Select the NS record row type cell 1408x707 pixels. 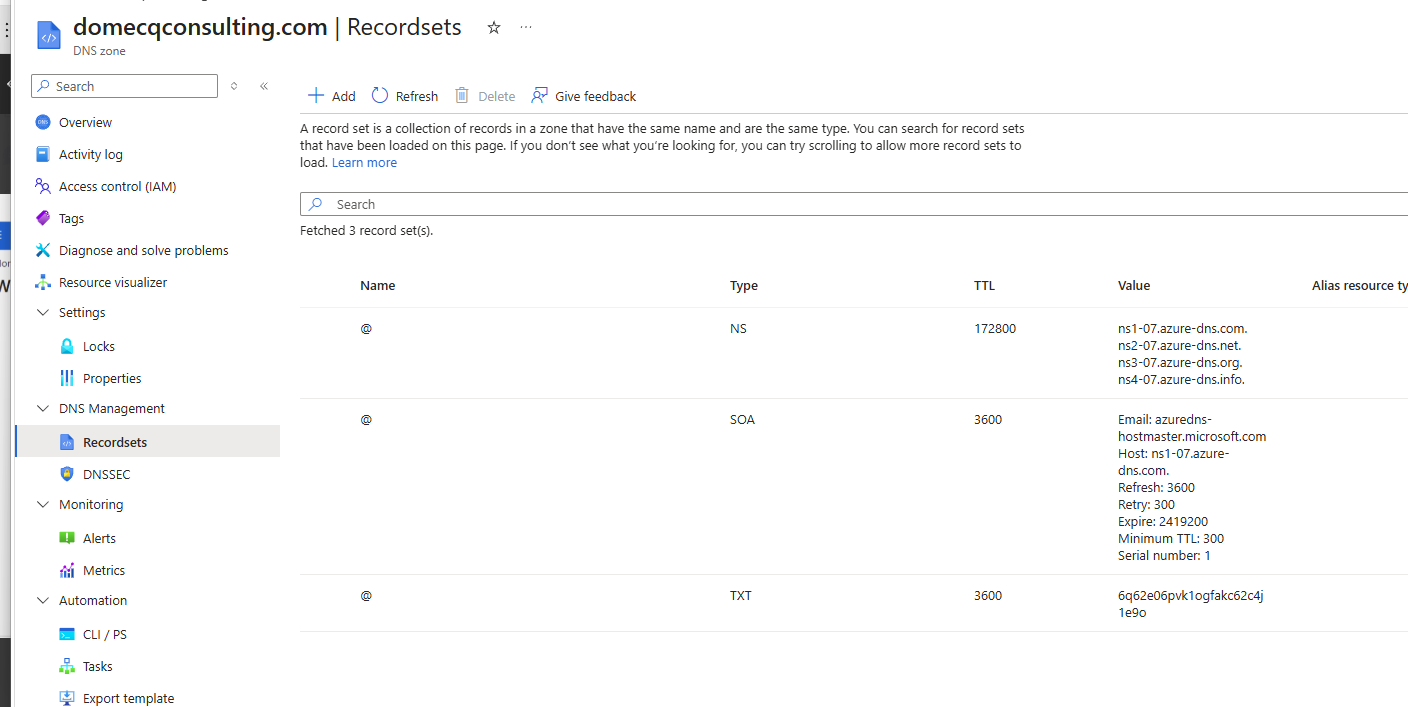click(738, 328)
